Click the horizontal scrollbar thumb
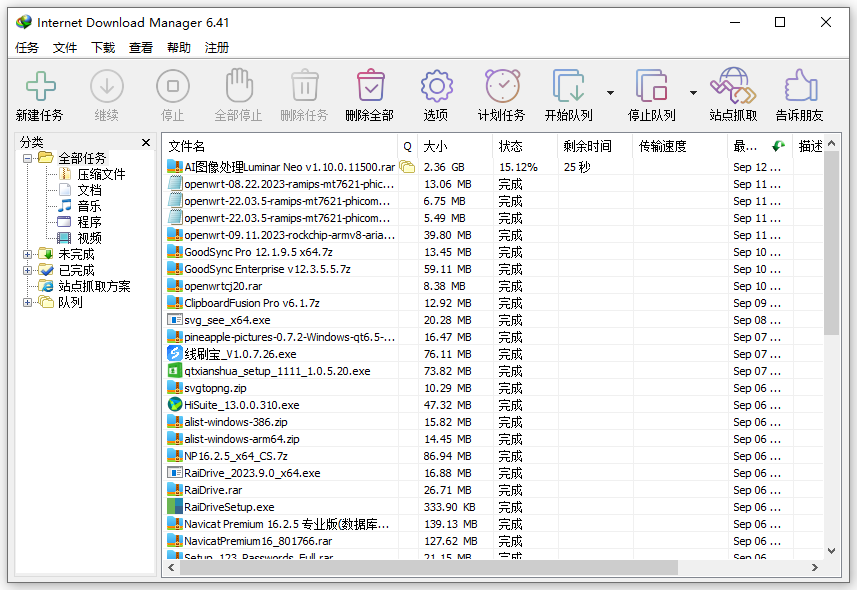The image size is (857, 590). (428, 568)
